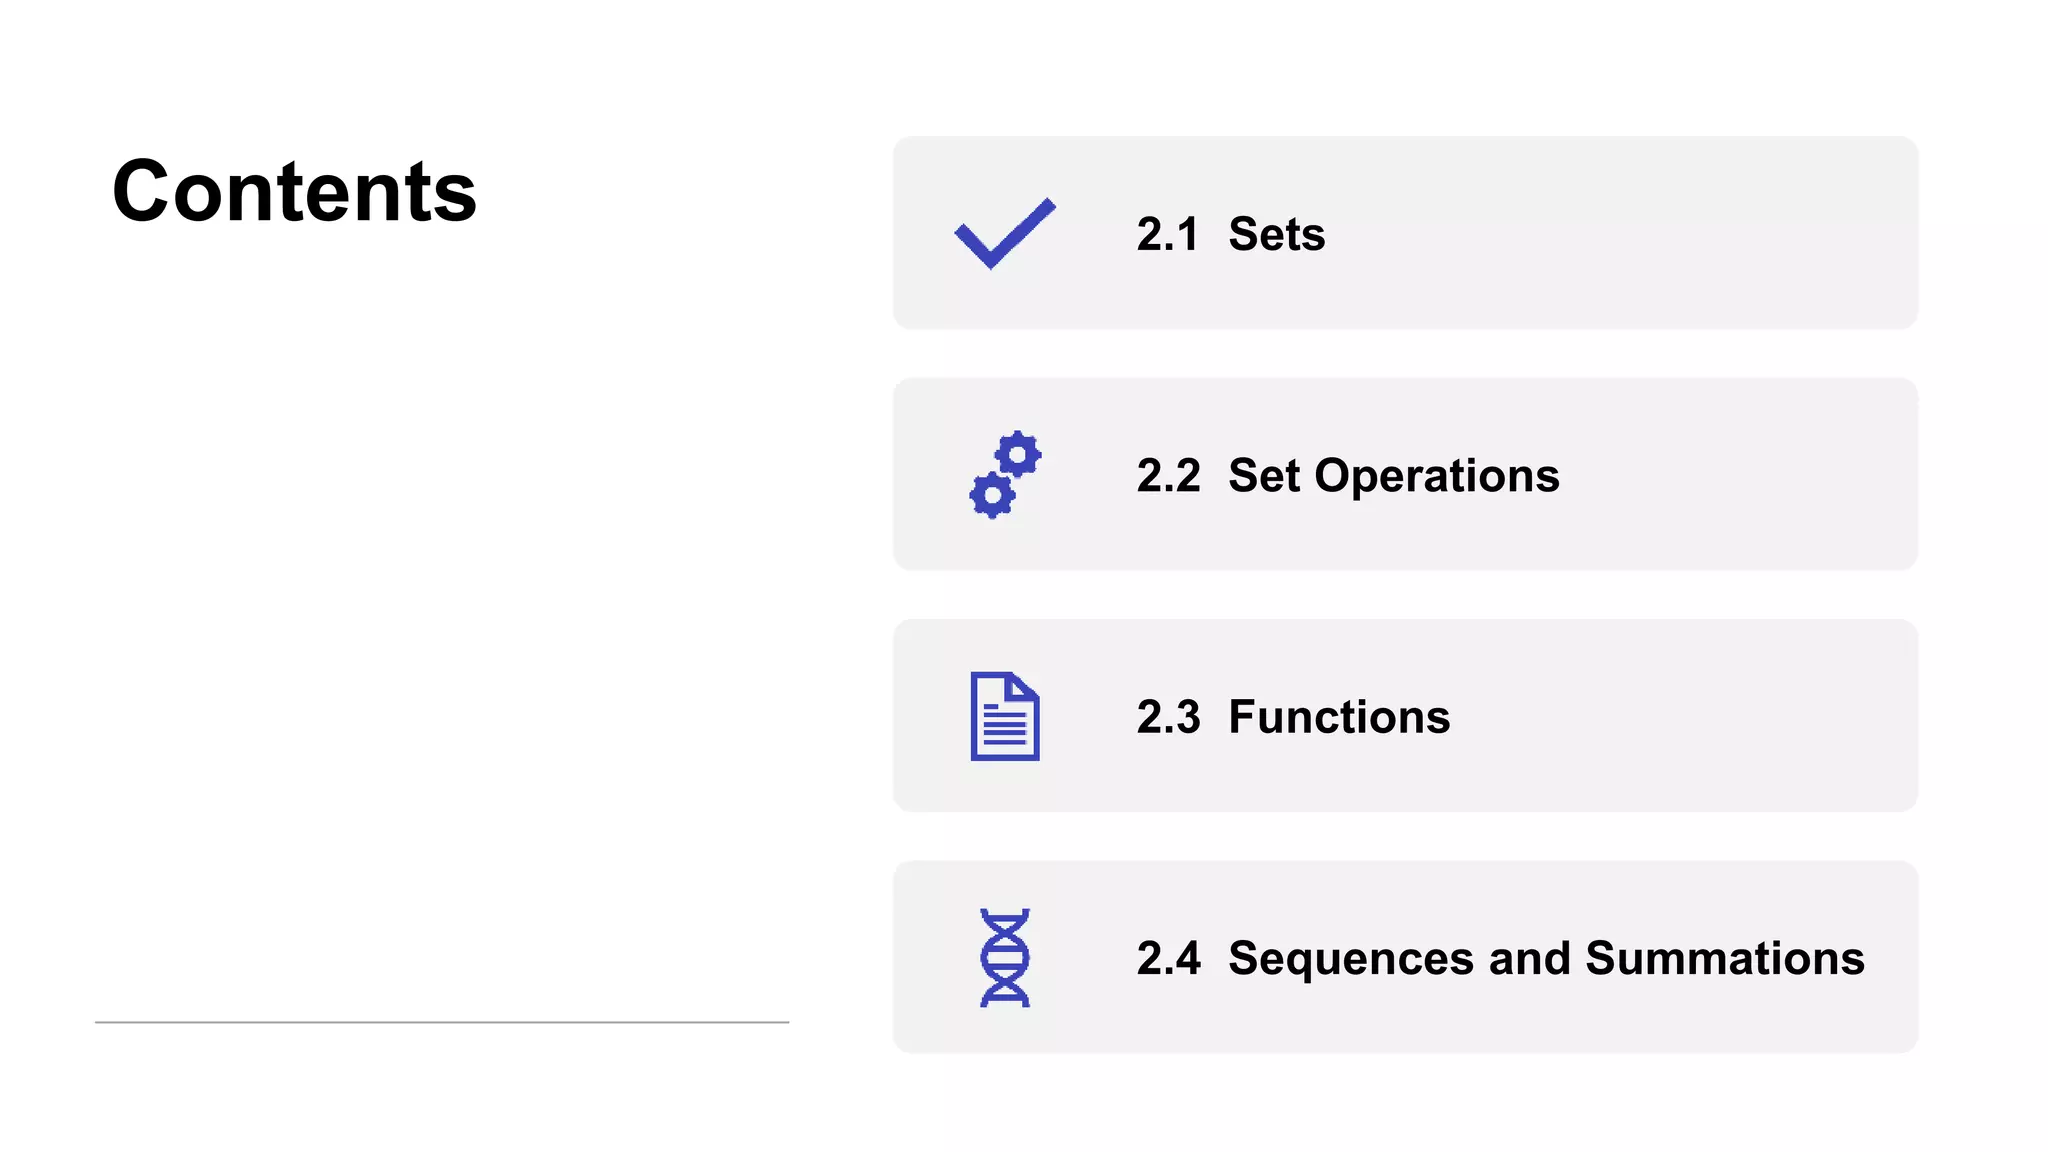
Task: Select the Sets card background
Action: pos(1405,233)
